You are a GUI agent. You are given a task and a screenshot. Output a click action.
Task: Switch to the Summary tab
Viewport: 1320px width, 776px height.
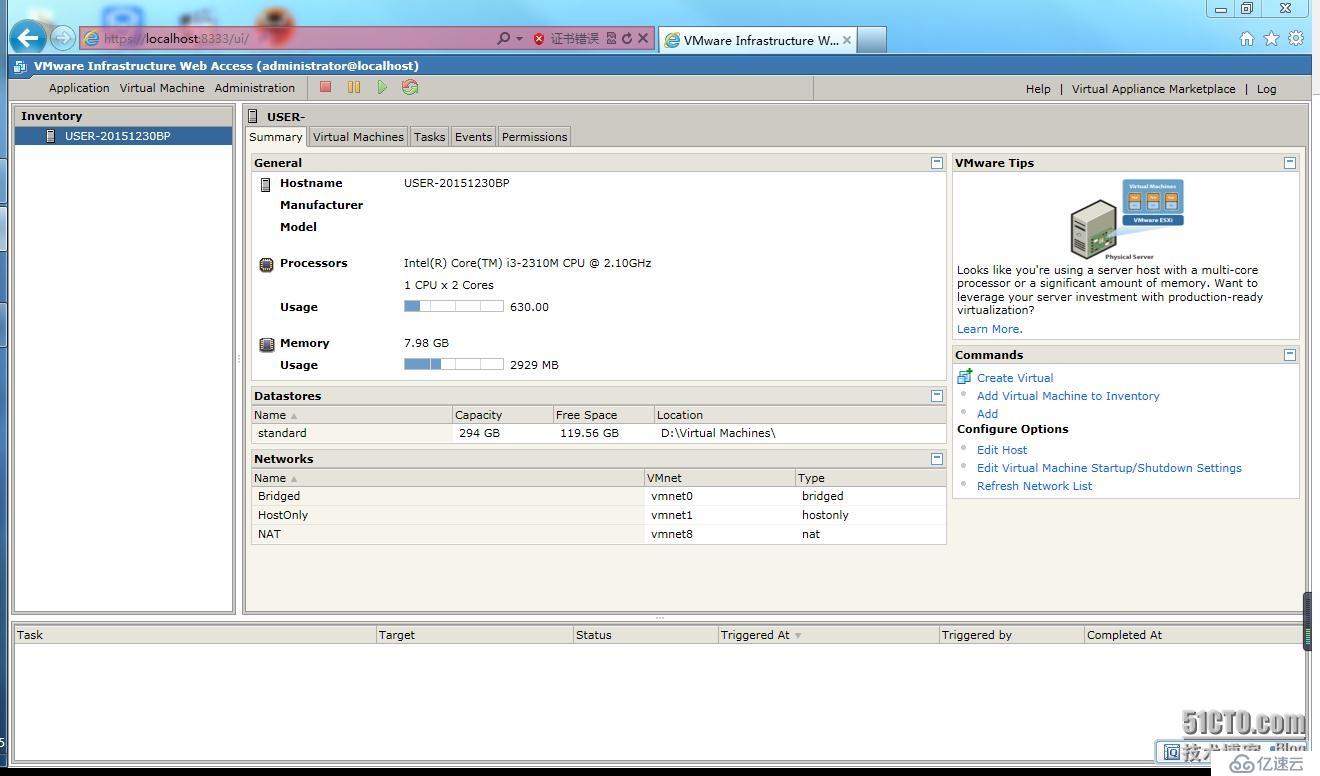[276, 137]
